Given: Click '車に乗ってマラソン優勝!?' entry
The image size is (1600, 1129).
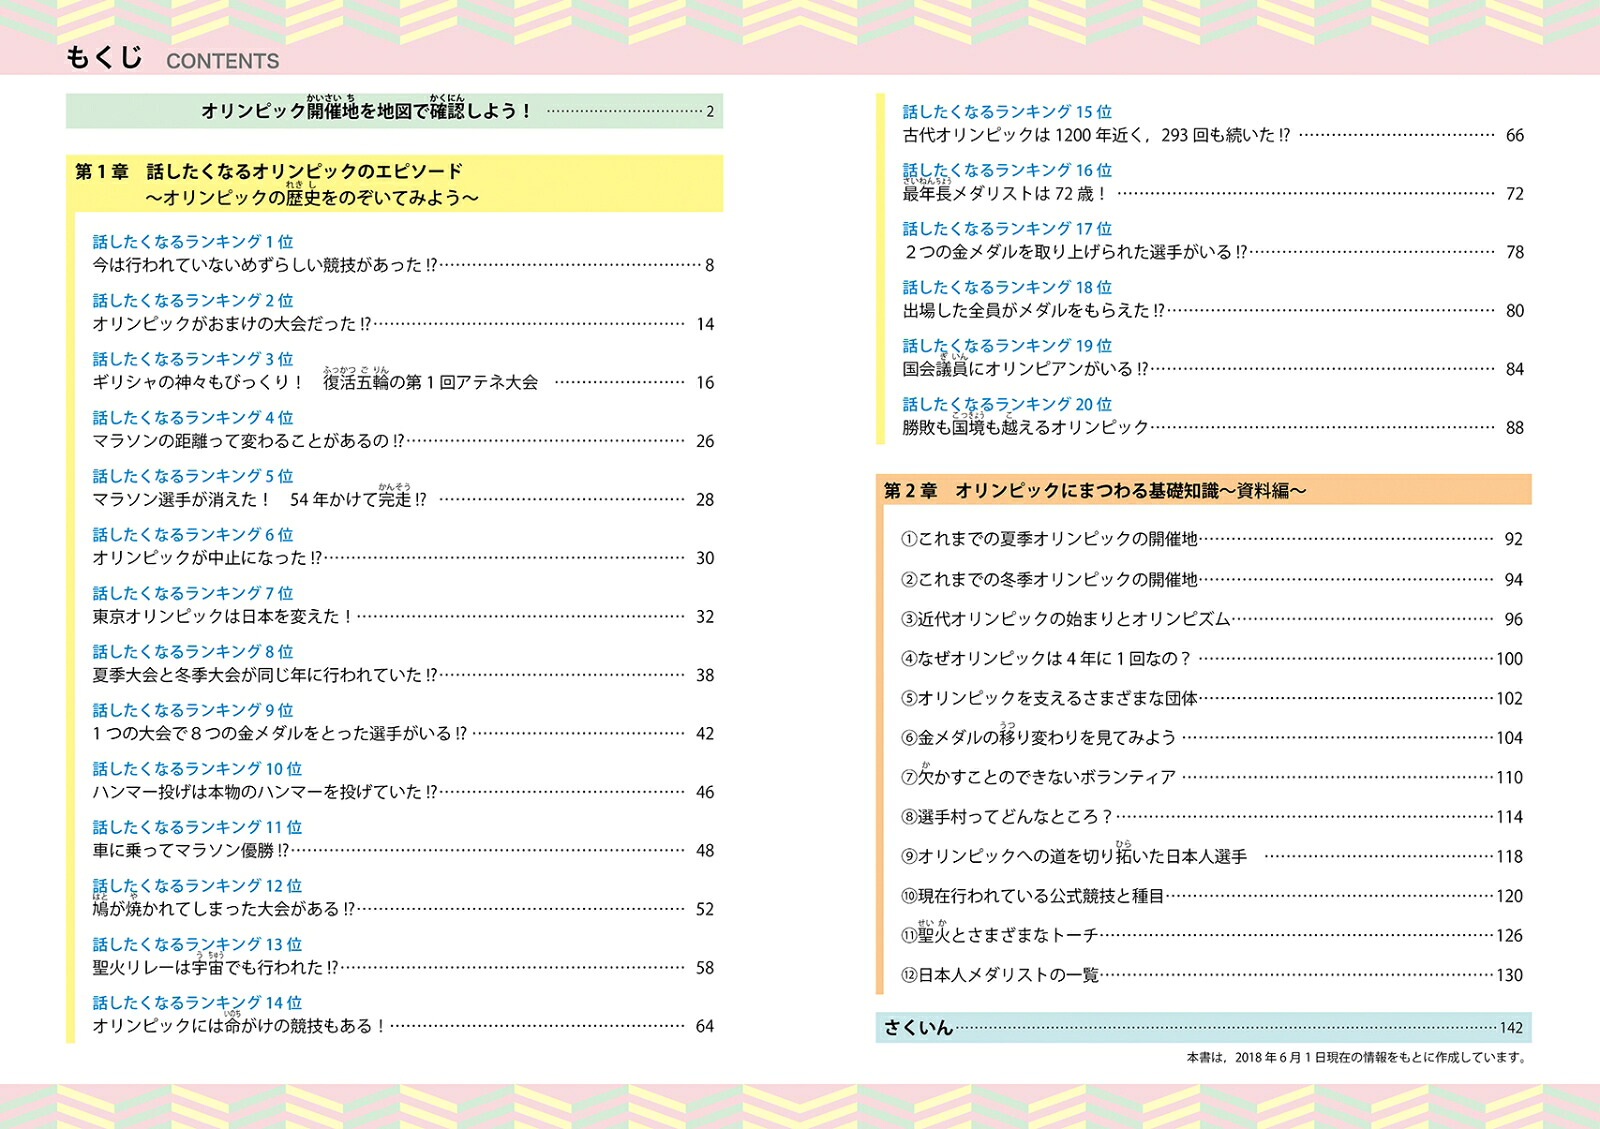Looking at the screenshot, I should 403,851.
